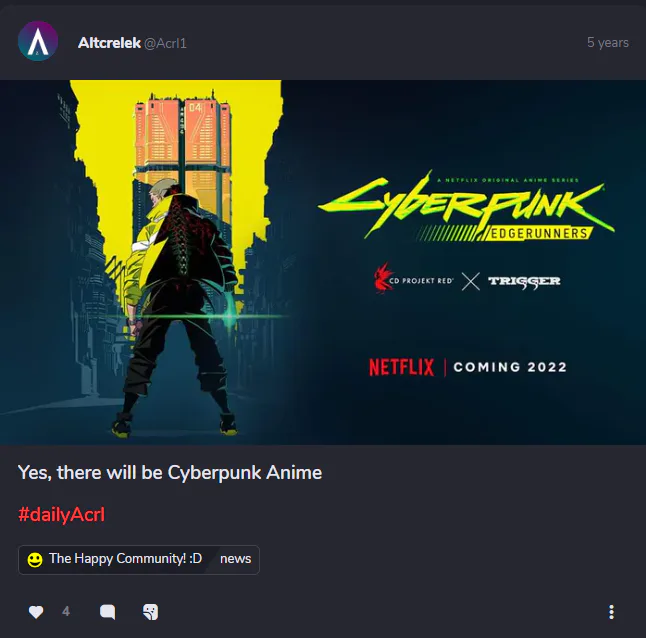The height and width of the screenshot is (638, 646).
Task: Click the 5 years timestamp
Action: pos(608,42)
